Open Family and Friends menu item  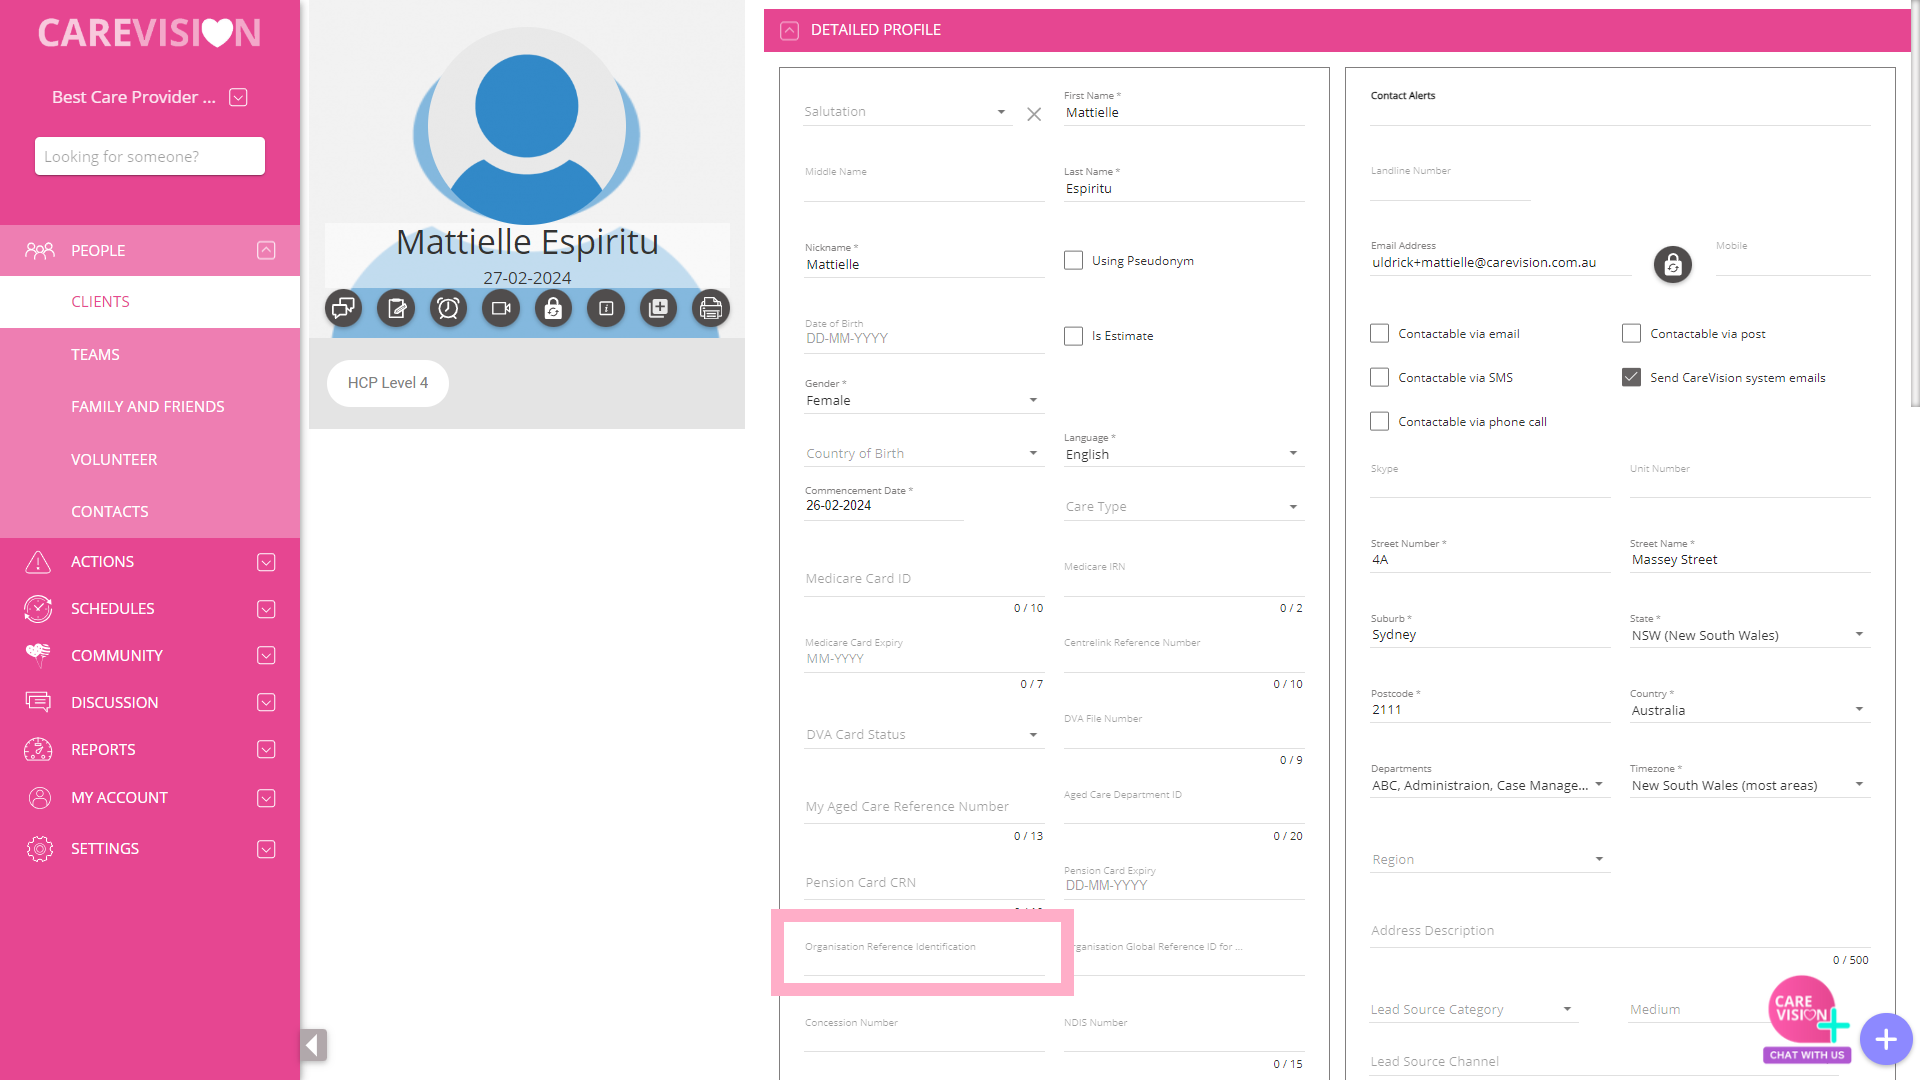coord(150,407)
